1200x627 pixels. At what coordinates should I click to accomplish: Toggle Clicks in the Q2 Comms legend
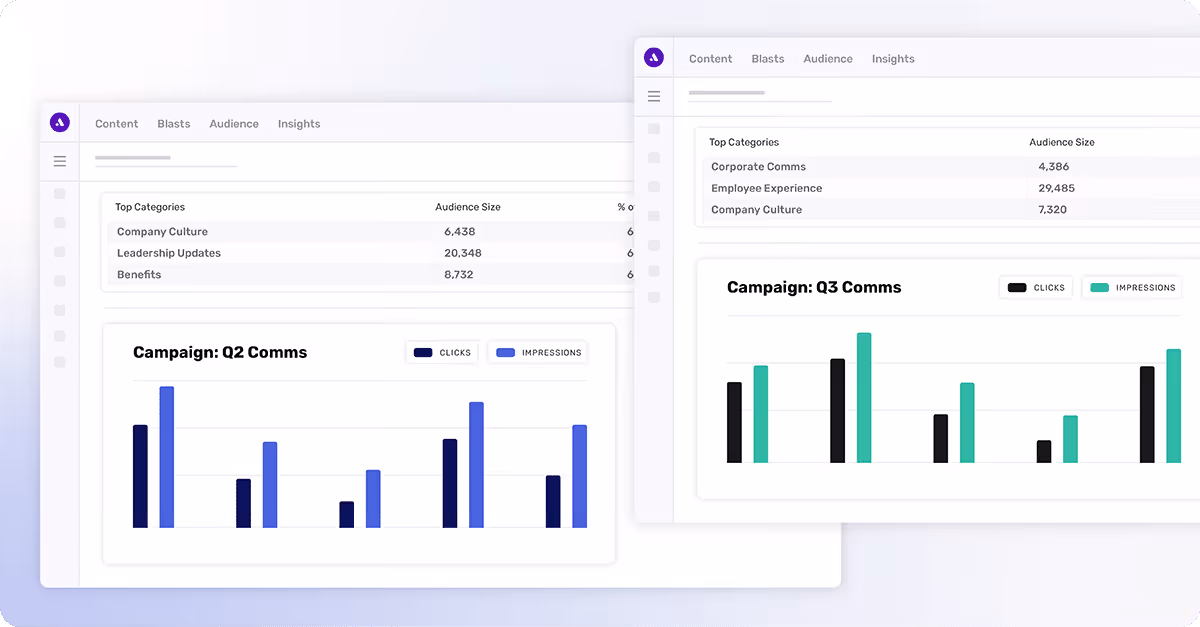442,352
